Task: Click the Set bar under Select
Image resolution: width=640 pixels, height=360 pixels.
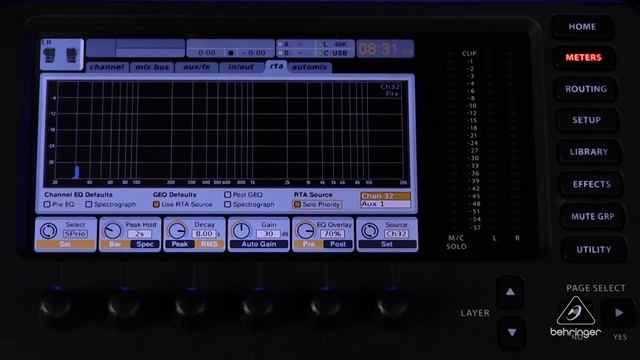Action: click(65, 244)
